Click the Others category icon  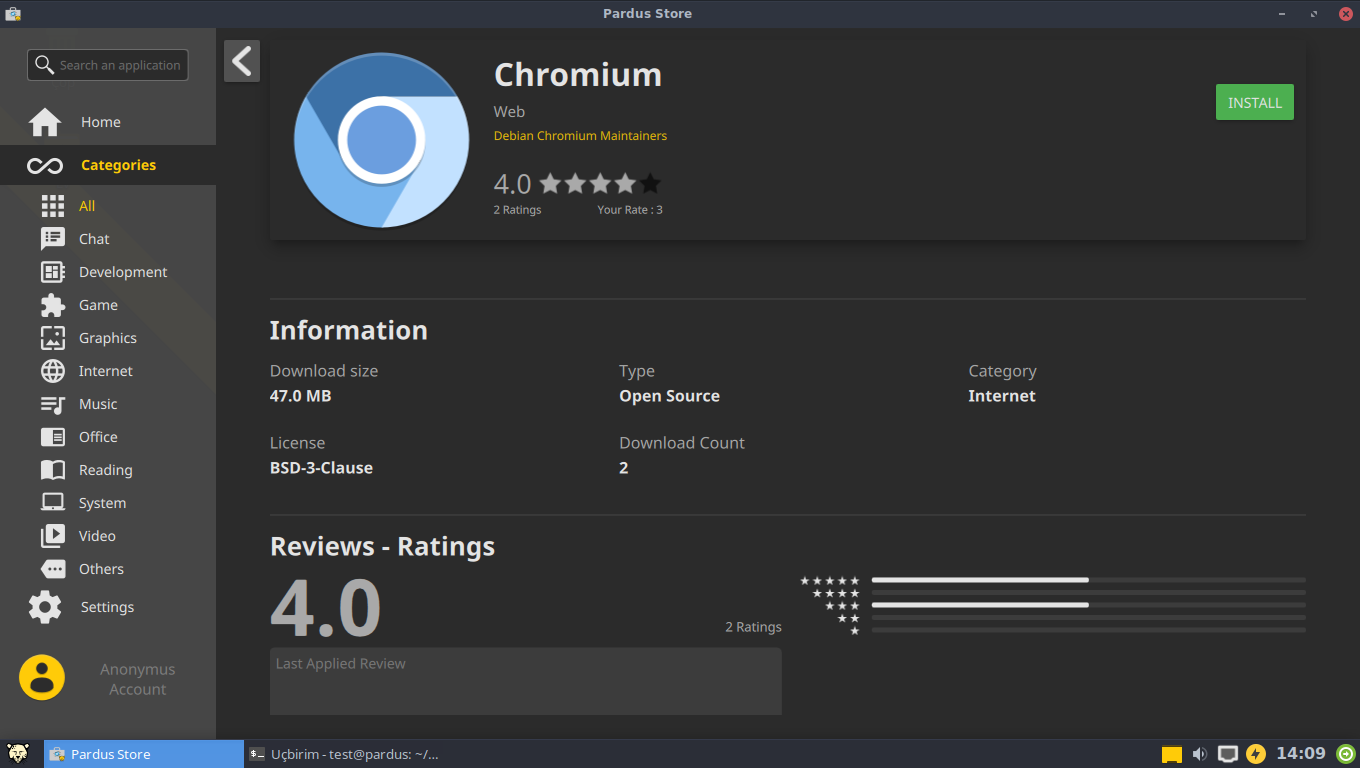(53, 569)
